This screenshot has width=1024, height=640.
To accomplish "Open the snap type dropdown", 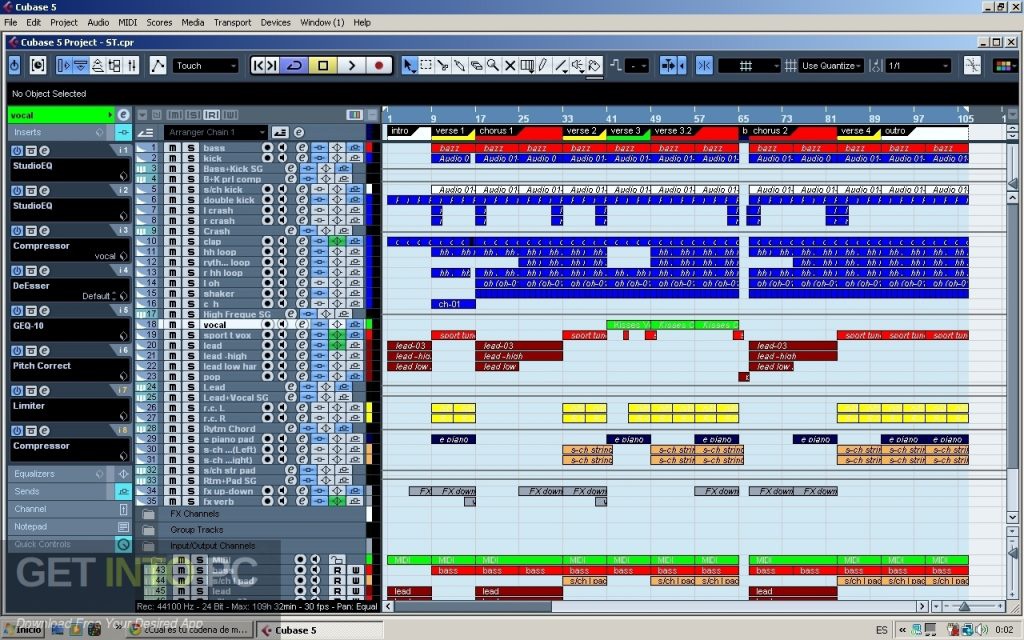I will pos(749,65).
